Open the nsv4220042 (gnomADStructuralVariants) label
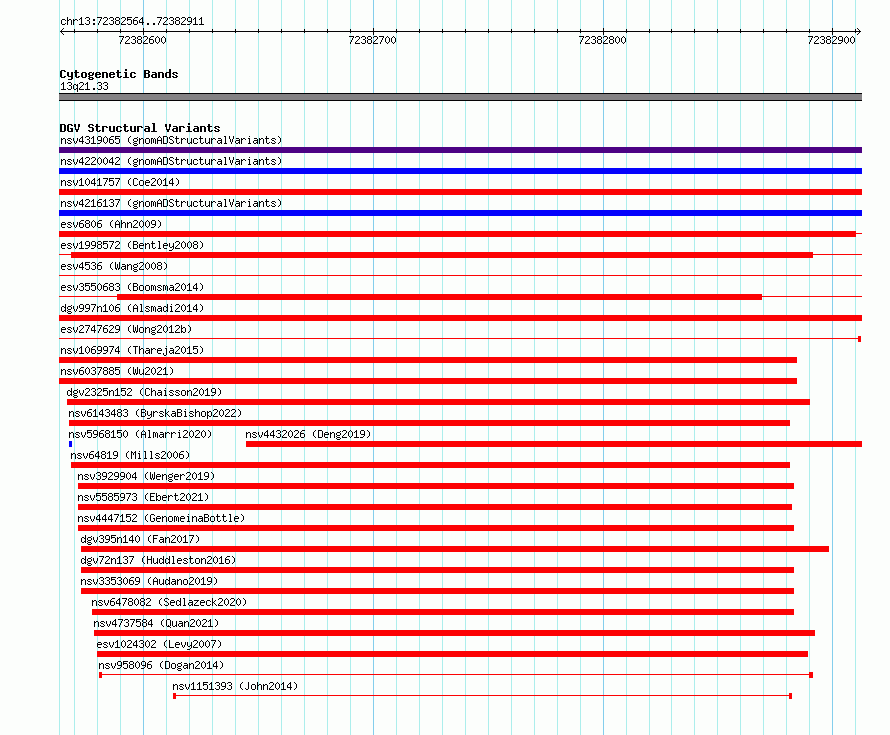Viewport: 890px width, 735px height. [171, 161]
